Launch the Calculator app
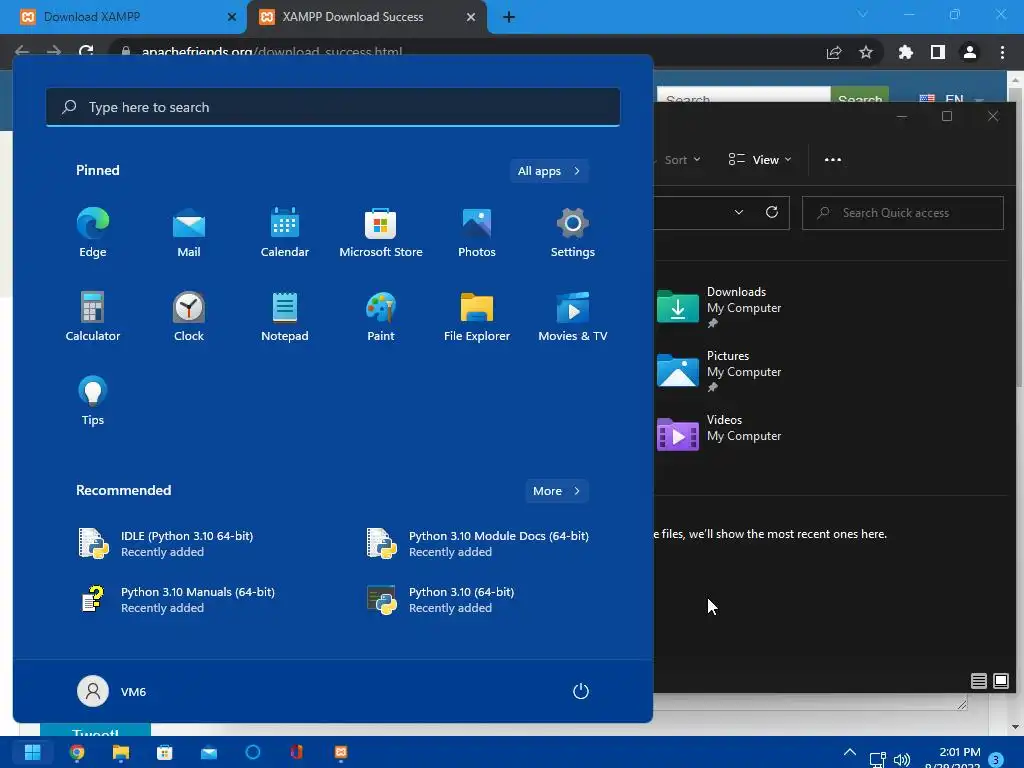Screen dimensions: 1024x768 click(x=93, y=317)
